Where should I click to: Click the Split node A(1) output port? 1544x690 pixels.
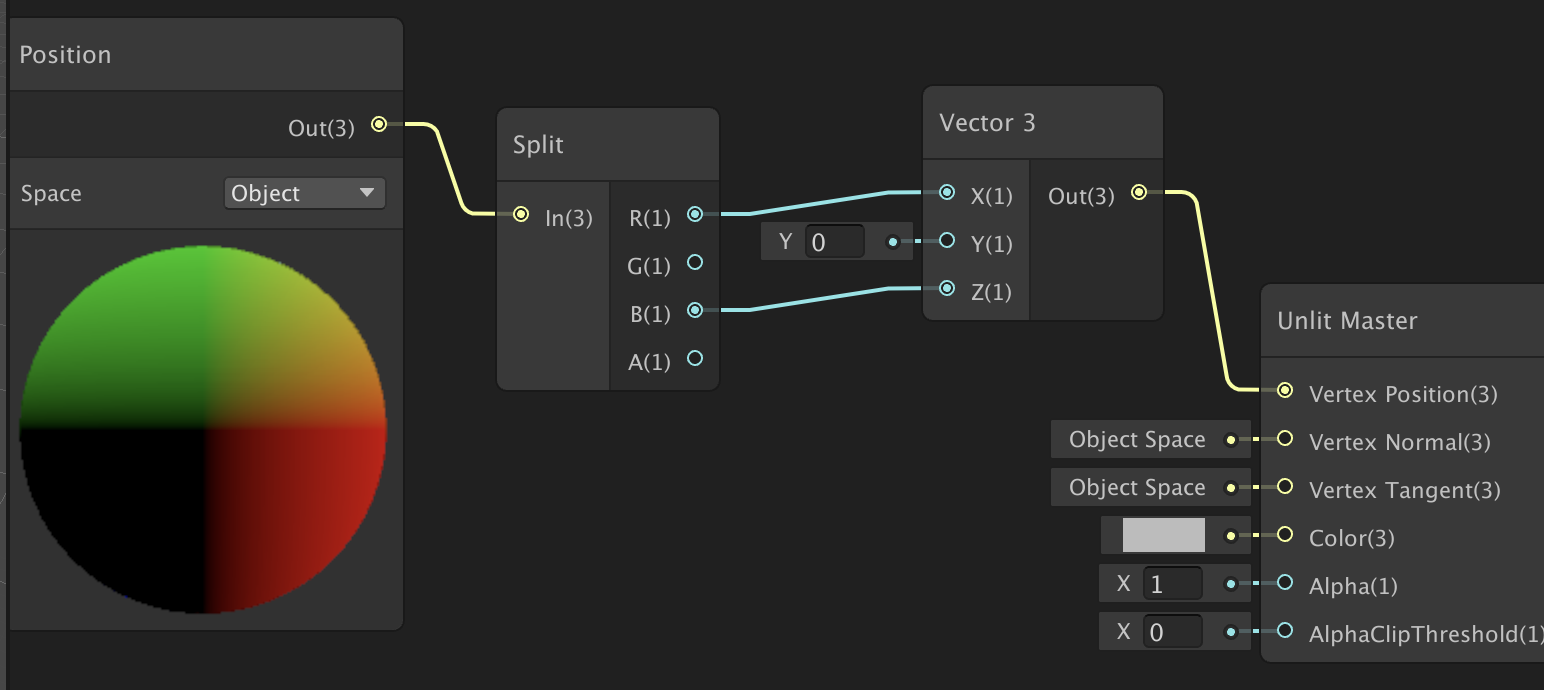point(695,358)
